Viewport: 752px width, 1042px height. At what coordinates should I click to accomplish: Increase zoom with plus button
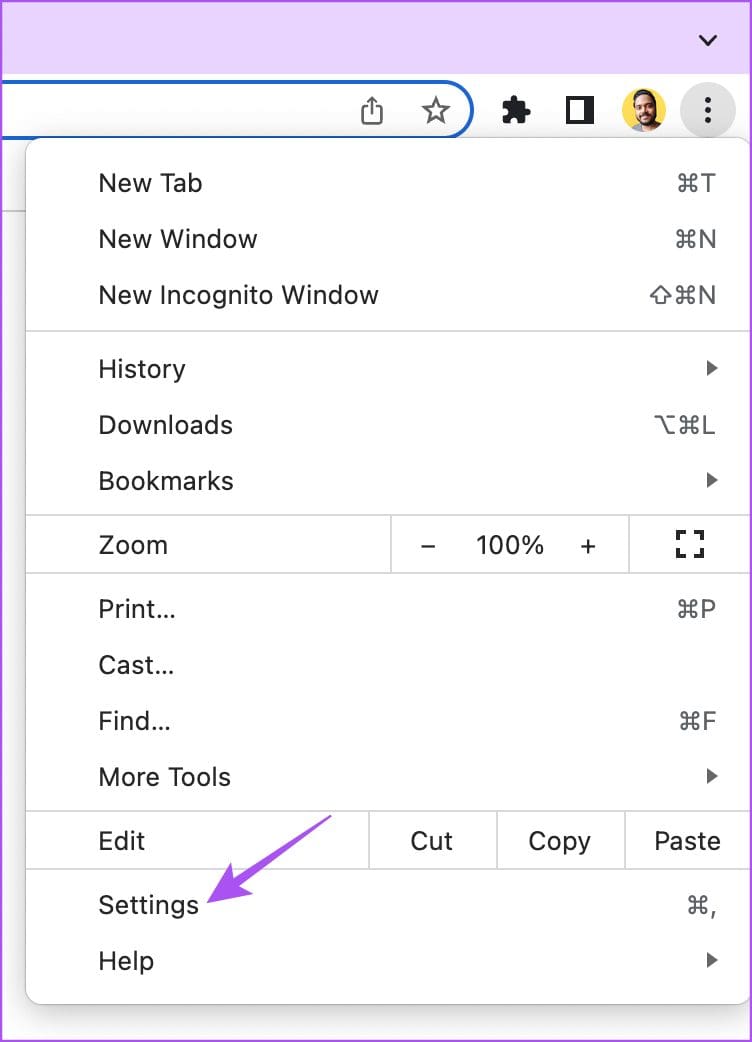pyautogui.click(x=588, y=546)
